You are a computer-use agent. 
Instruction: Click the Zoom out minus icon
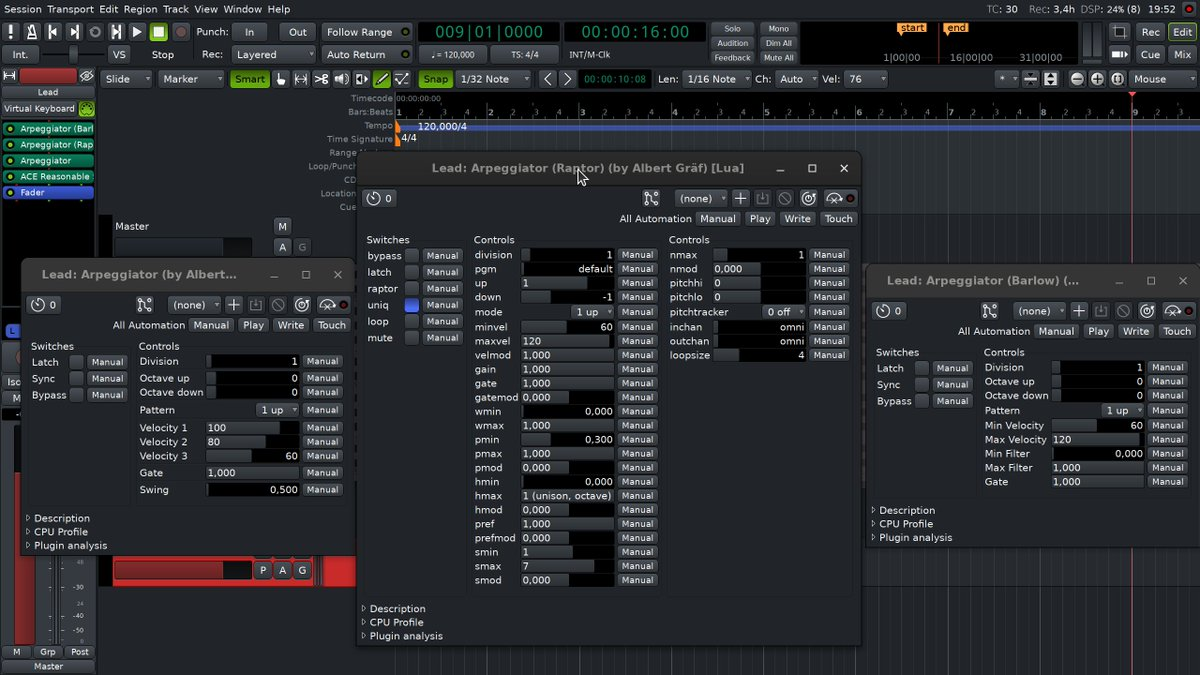click(1077, 79)
